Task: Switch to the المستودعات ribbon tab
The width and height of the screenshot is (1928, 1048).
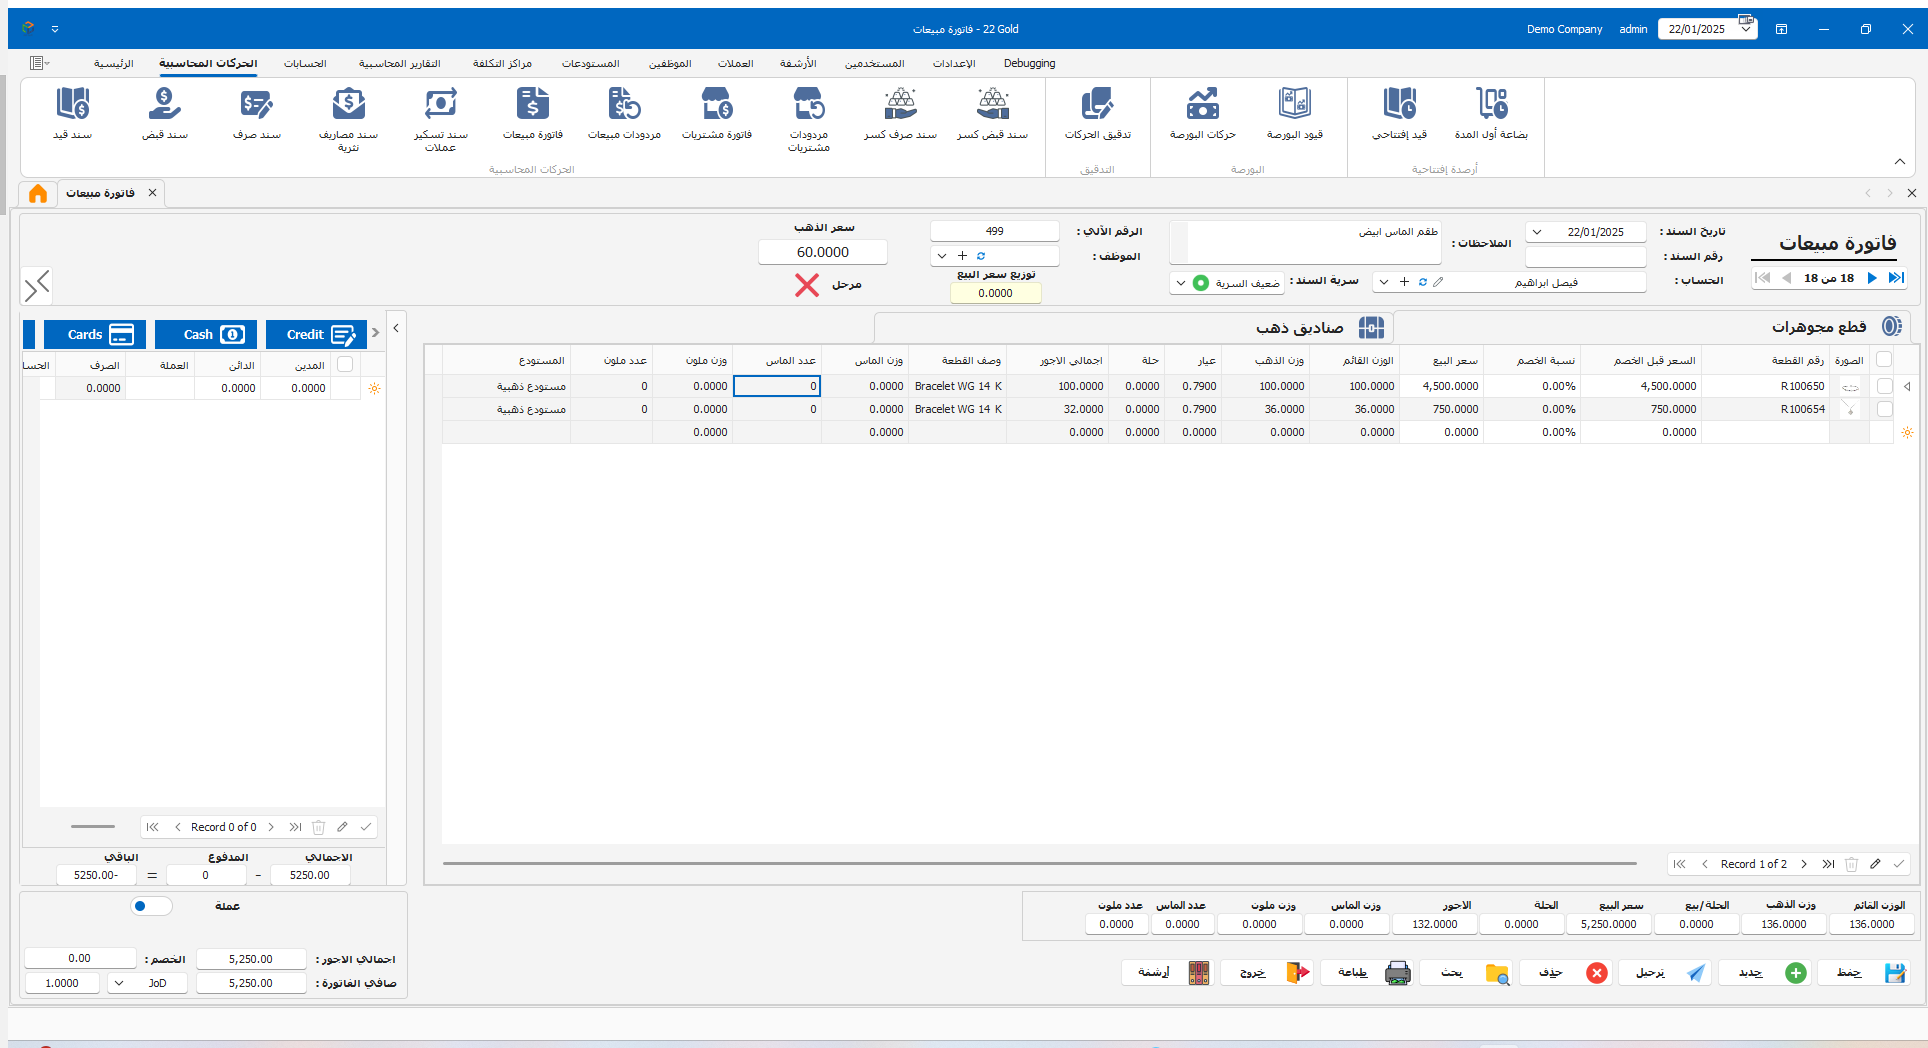Action: [590, 63]
